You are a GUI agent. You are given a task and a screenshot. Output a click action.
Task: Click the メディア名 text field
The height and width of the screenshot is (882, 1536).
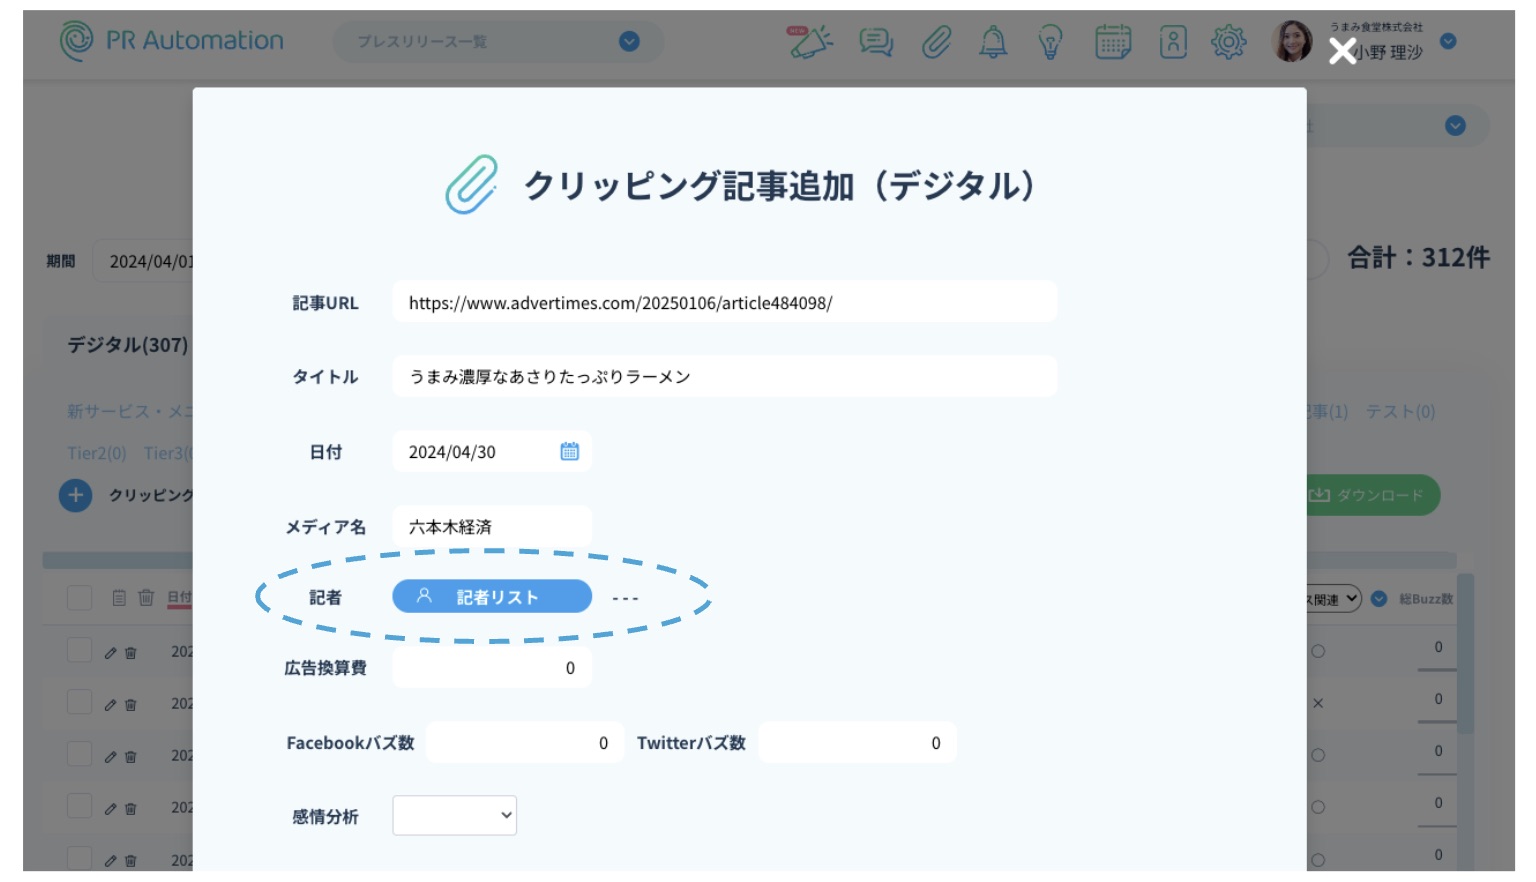491,527
